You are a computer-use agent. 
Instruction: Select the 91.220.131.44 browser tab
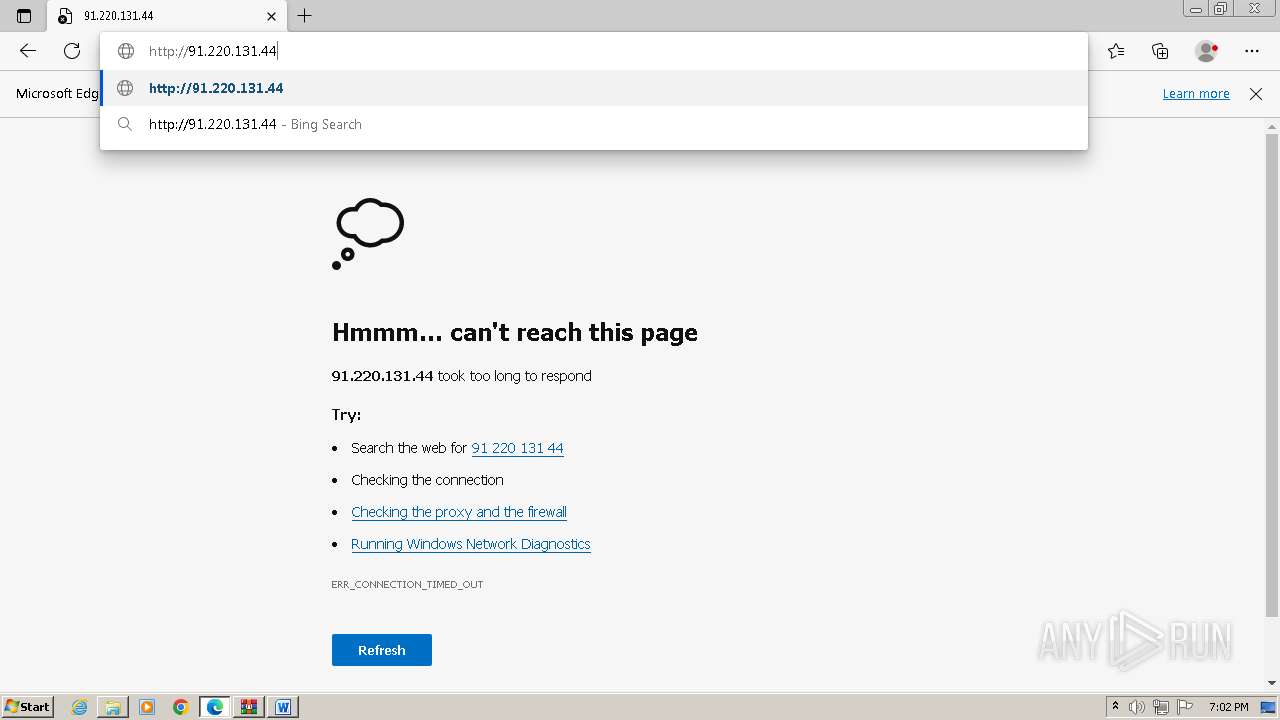167,16
